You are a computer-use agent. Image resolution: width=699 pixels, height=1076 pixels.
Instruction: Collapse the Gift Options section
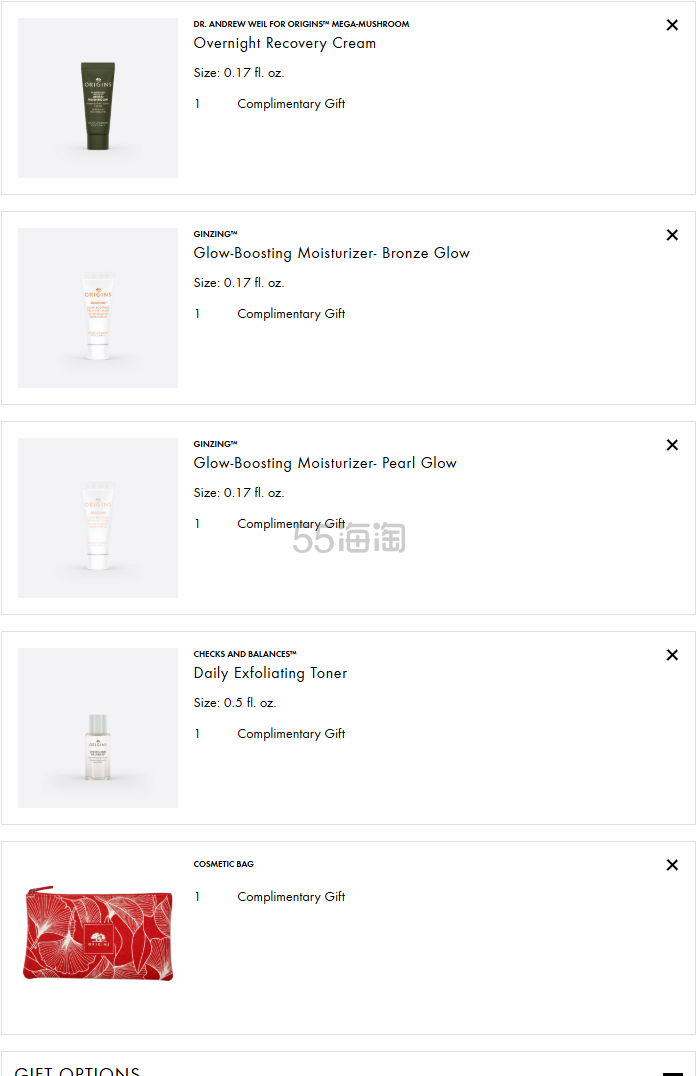click(x=672, y=1073)
